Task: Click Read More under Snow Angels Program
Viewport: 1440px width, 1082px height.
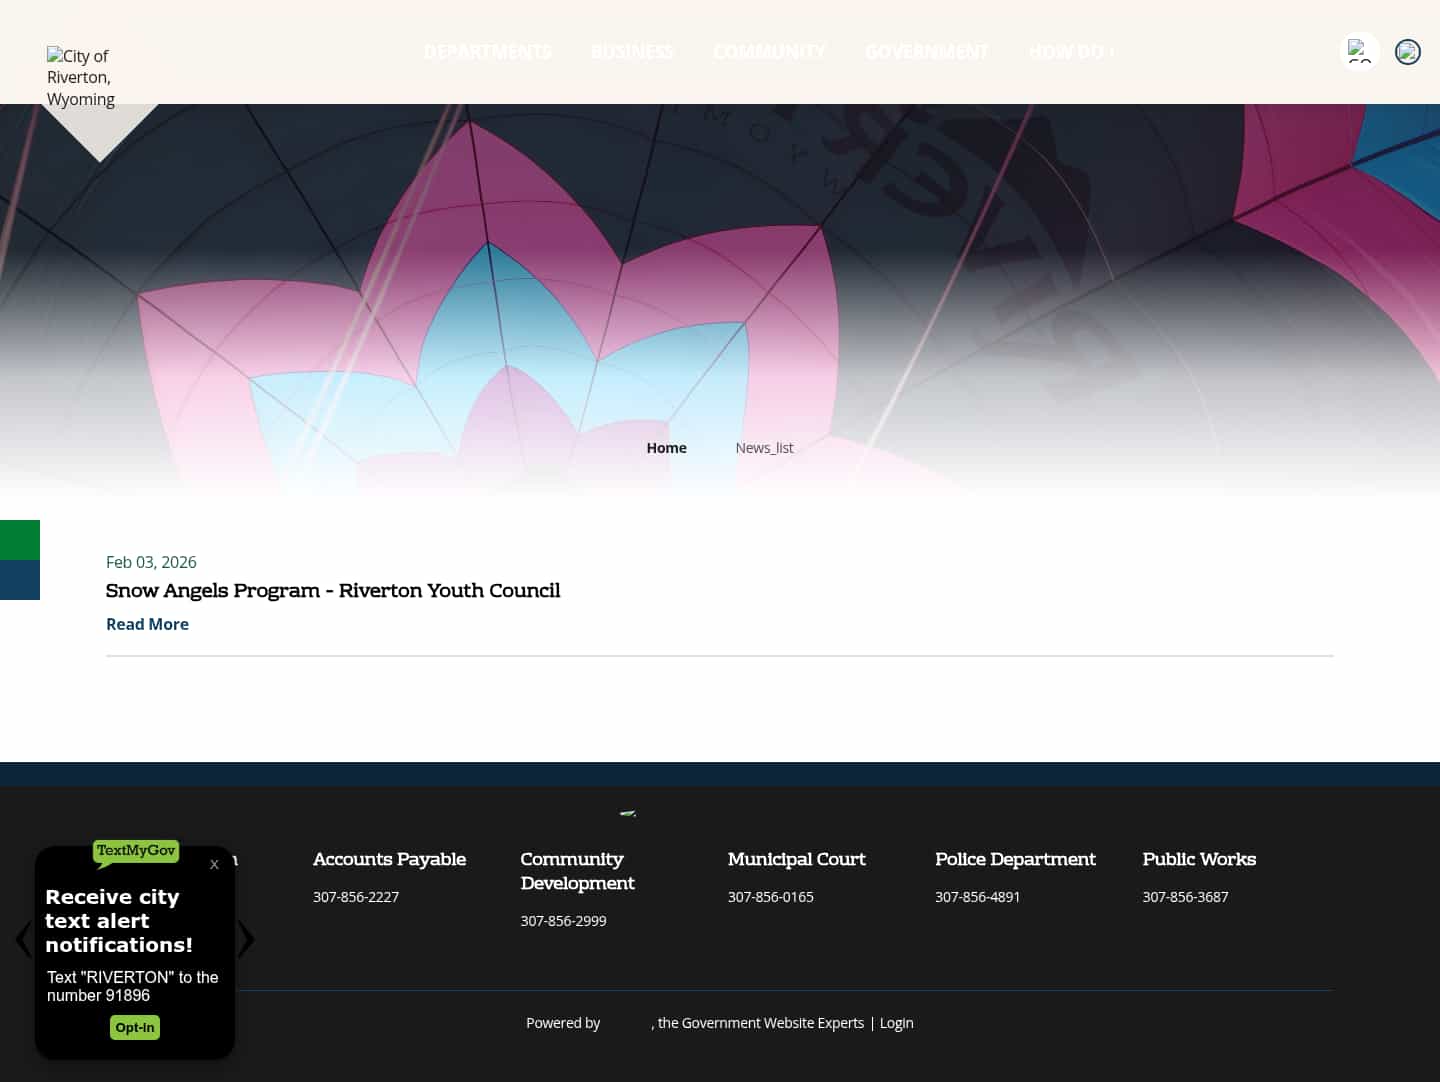Action: pyautogui.click(x=147, y=624)
